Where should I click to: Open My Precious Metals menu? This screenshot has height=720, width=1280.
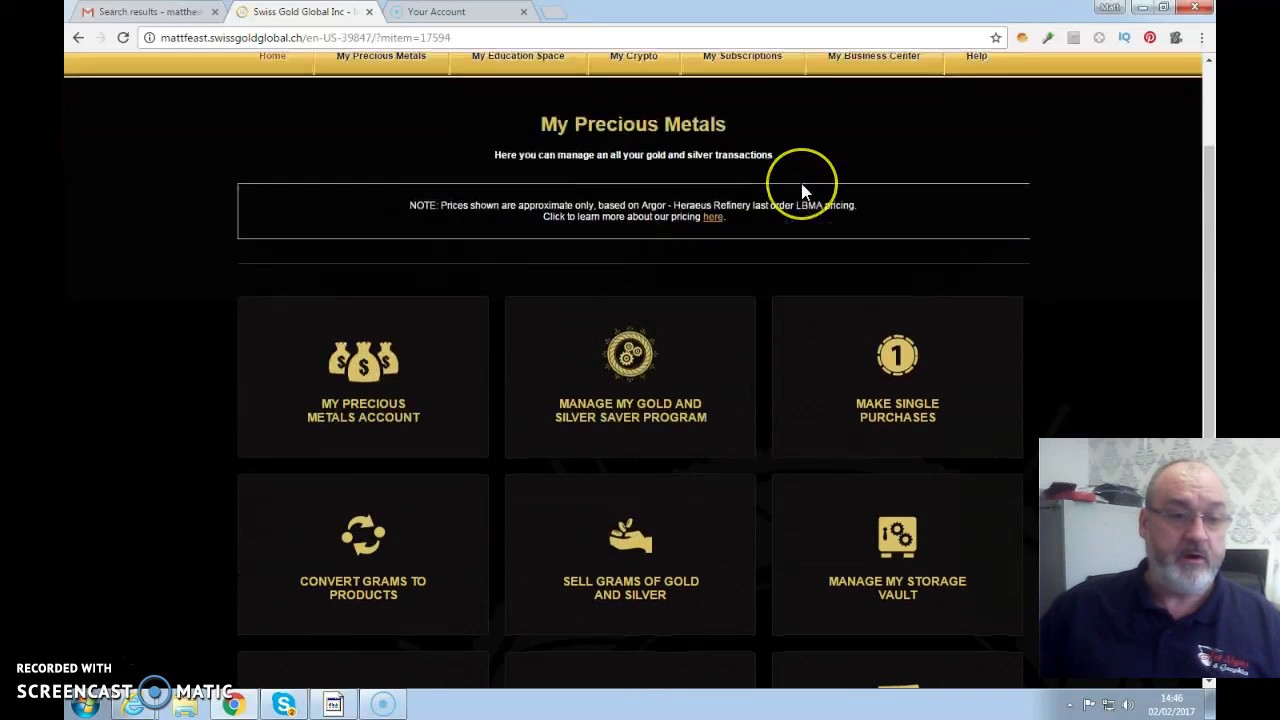tap(381, 56)
